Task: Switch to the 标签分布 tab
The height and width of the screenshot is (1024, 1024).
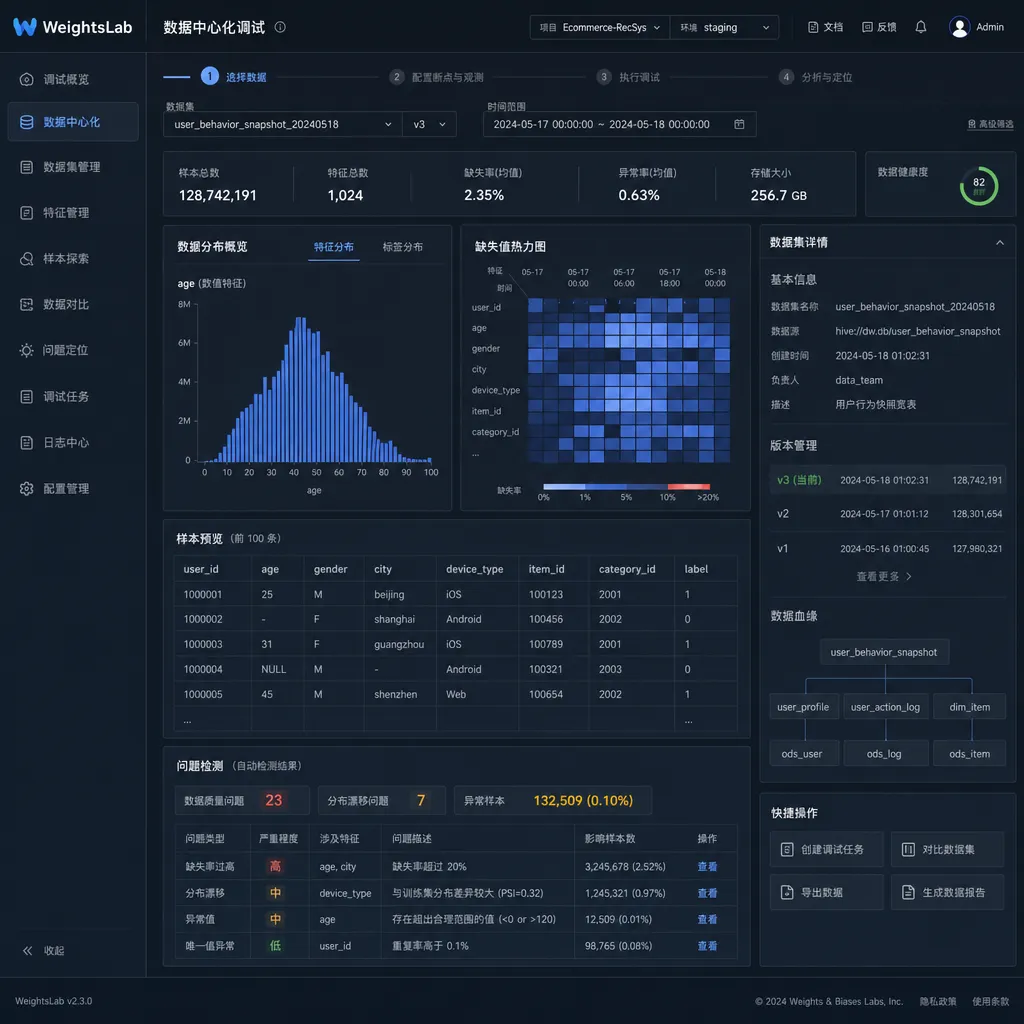Action: coord(402,247)
